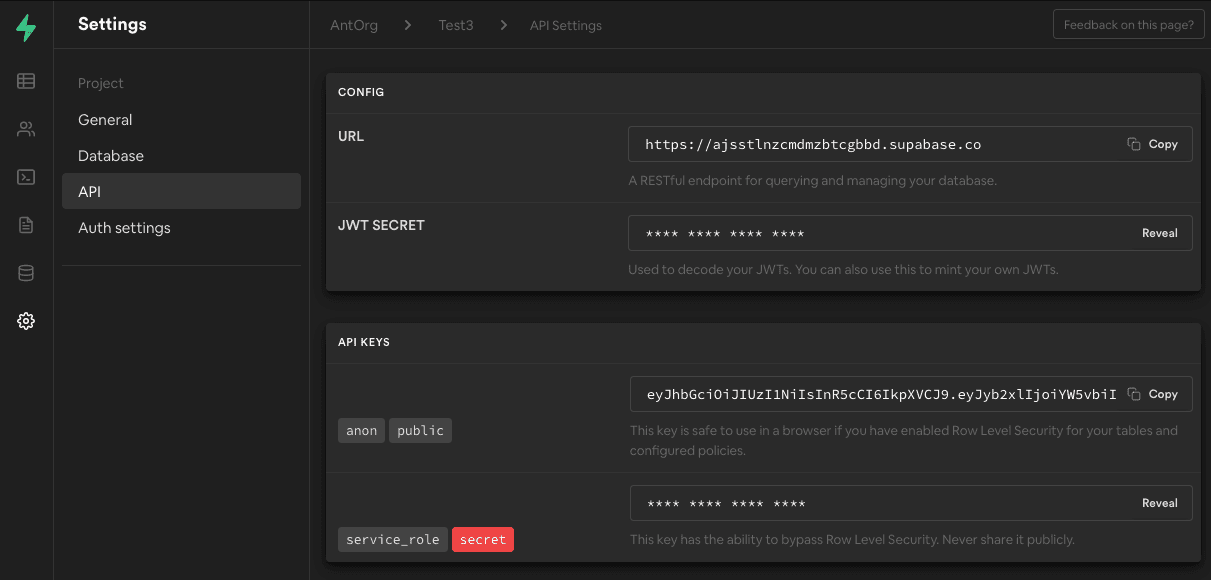
Task: Open the Table editor icon in sidebar
Action: click(26, 81)
